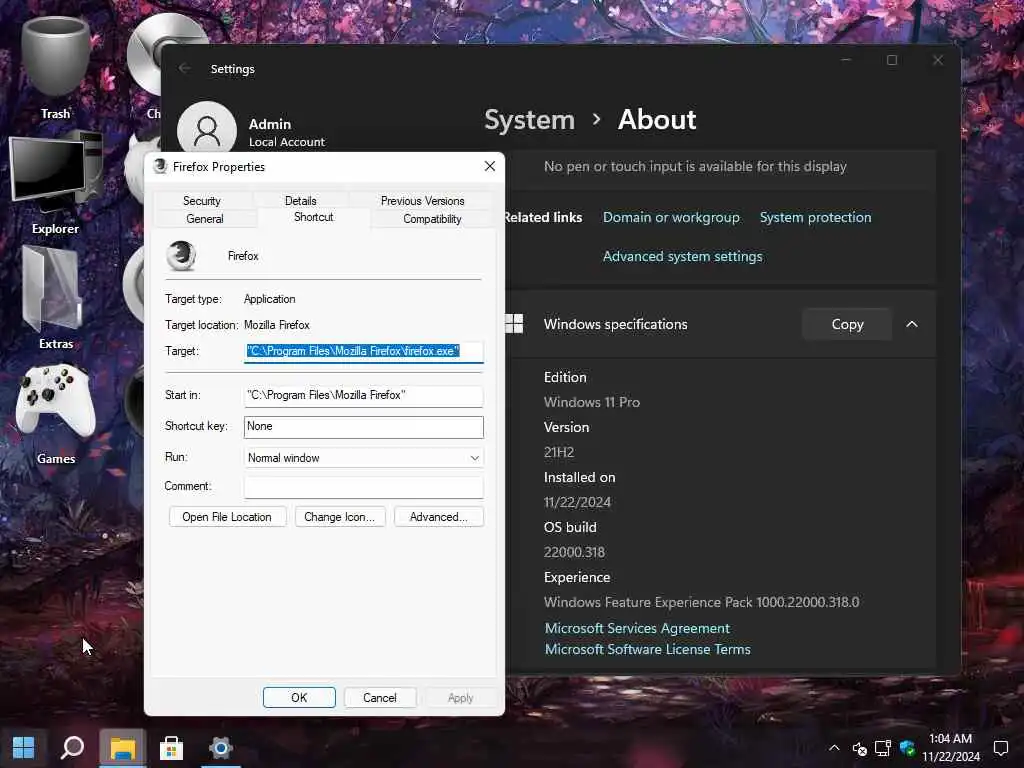Open the Games controller desktop icon

(56, 414)
